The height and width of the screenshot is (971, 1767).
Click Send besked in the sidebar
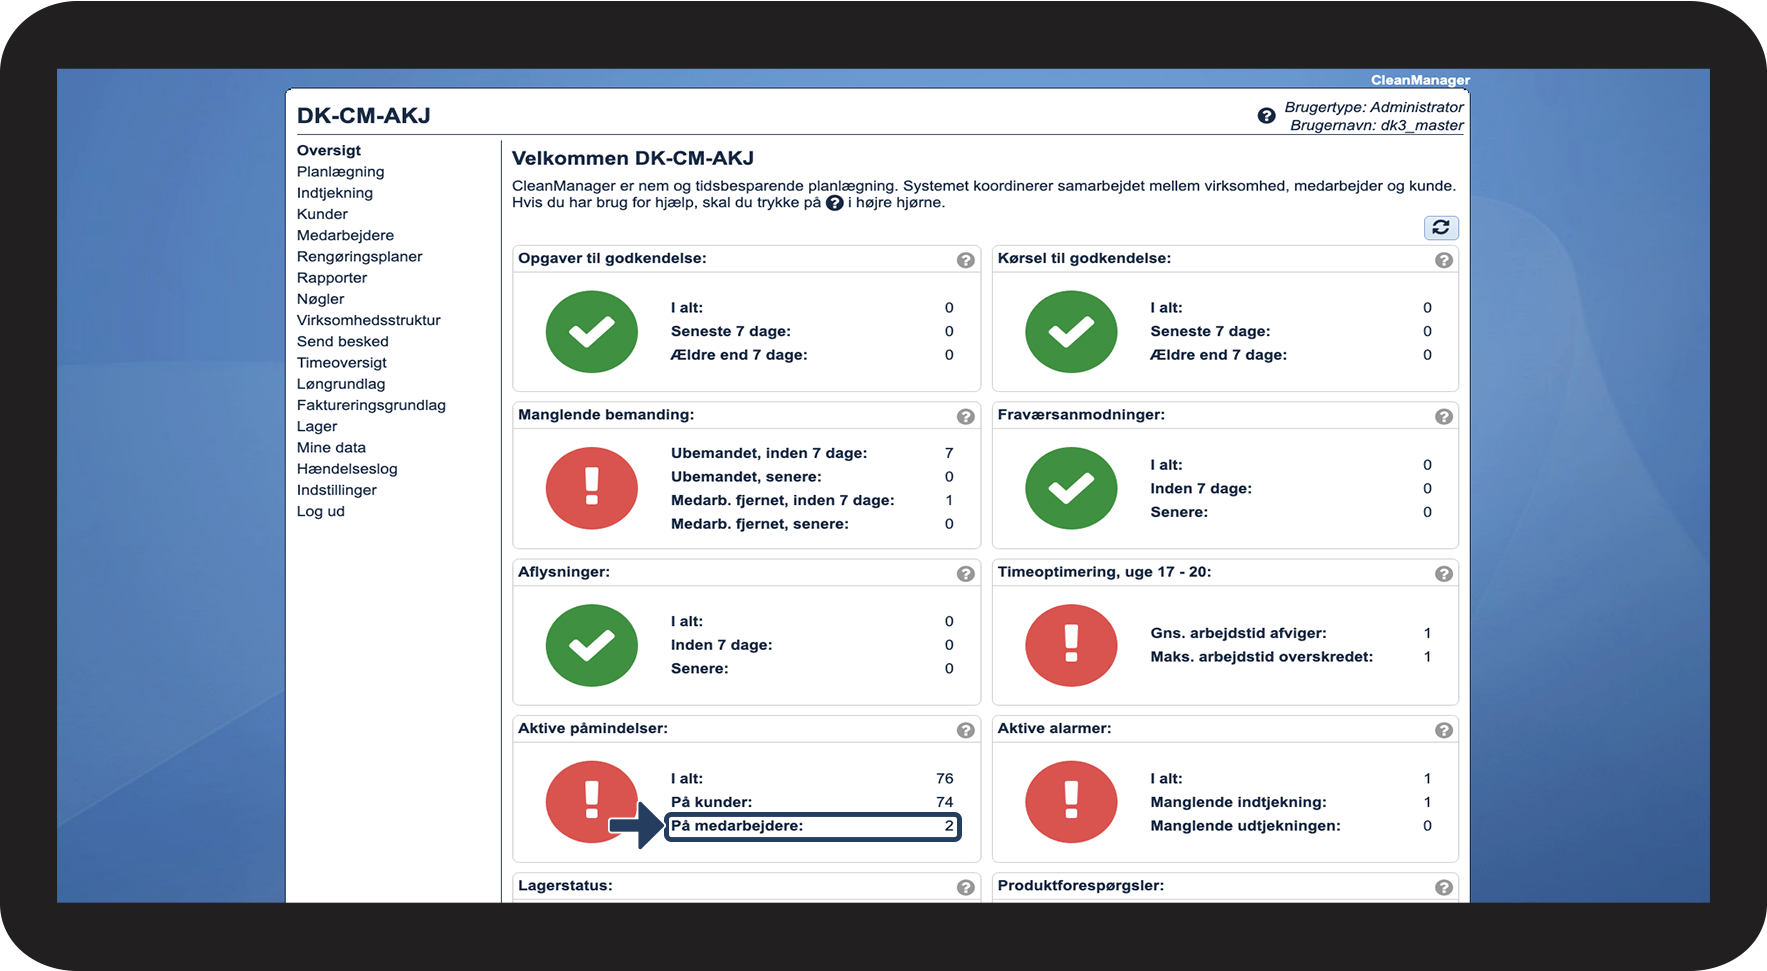[343, 341]
